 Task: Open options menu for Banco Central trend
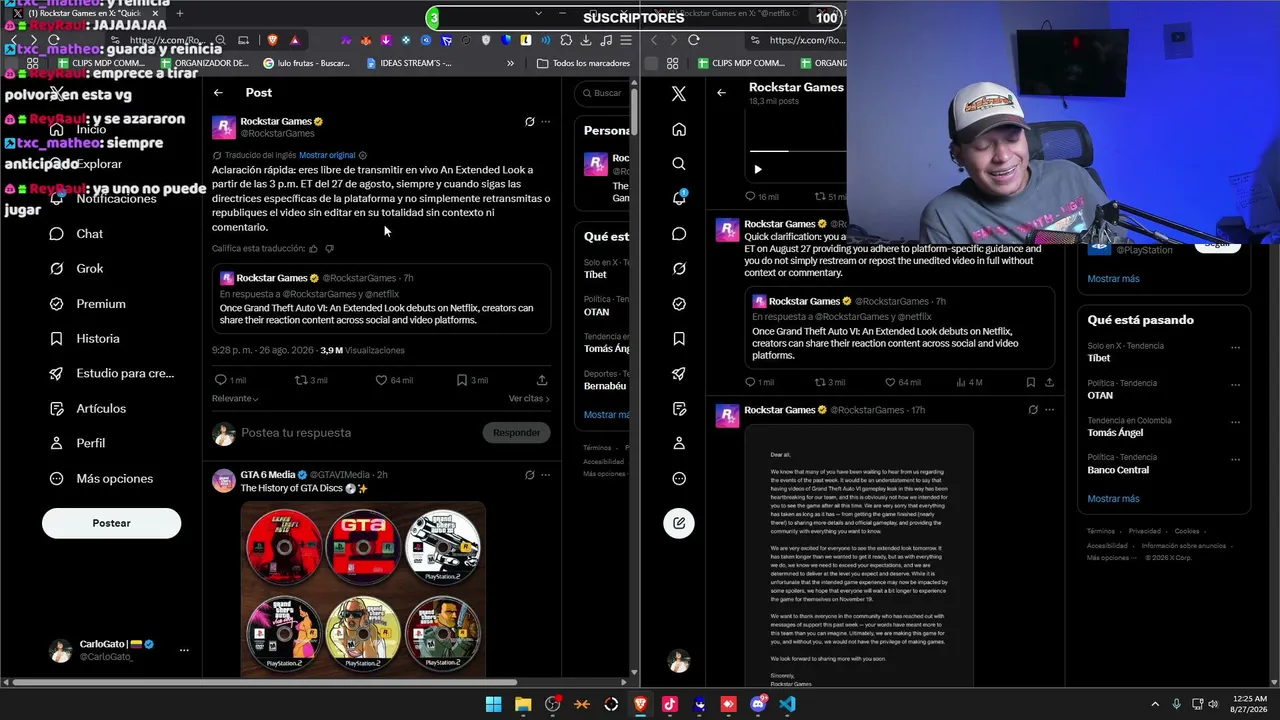point(1236,458)
